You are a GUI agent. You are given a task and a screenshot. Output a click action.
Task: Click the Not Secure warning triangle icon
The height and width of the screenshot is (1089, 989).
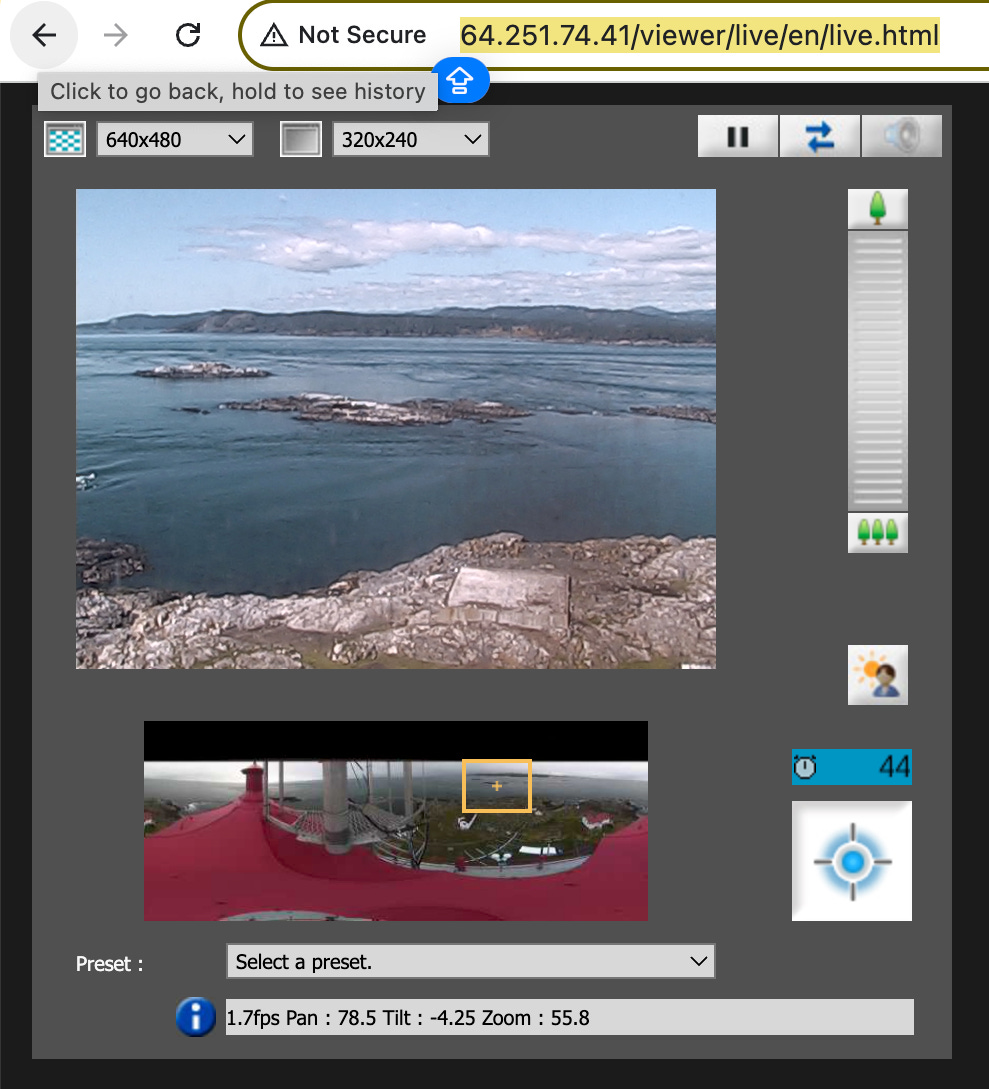[x=274, y=35]
